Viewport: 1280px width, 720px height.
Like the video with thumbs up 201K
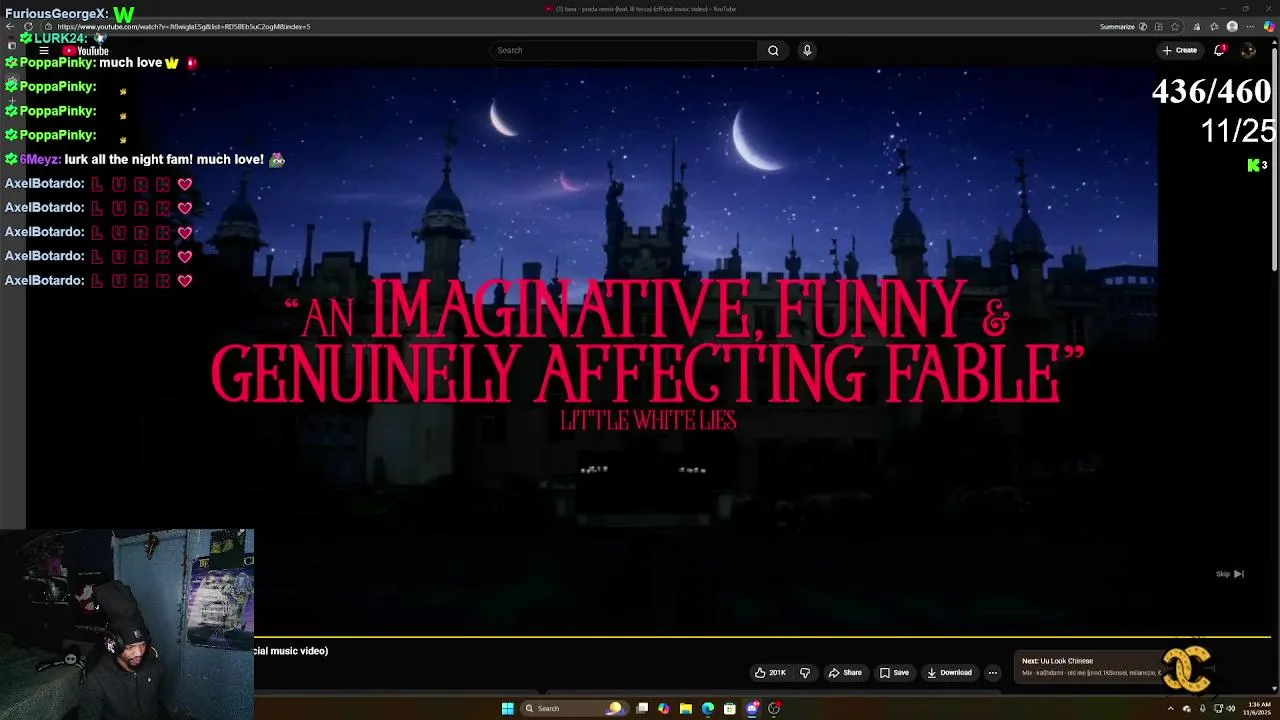[x=770, y=673]
